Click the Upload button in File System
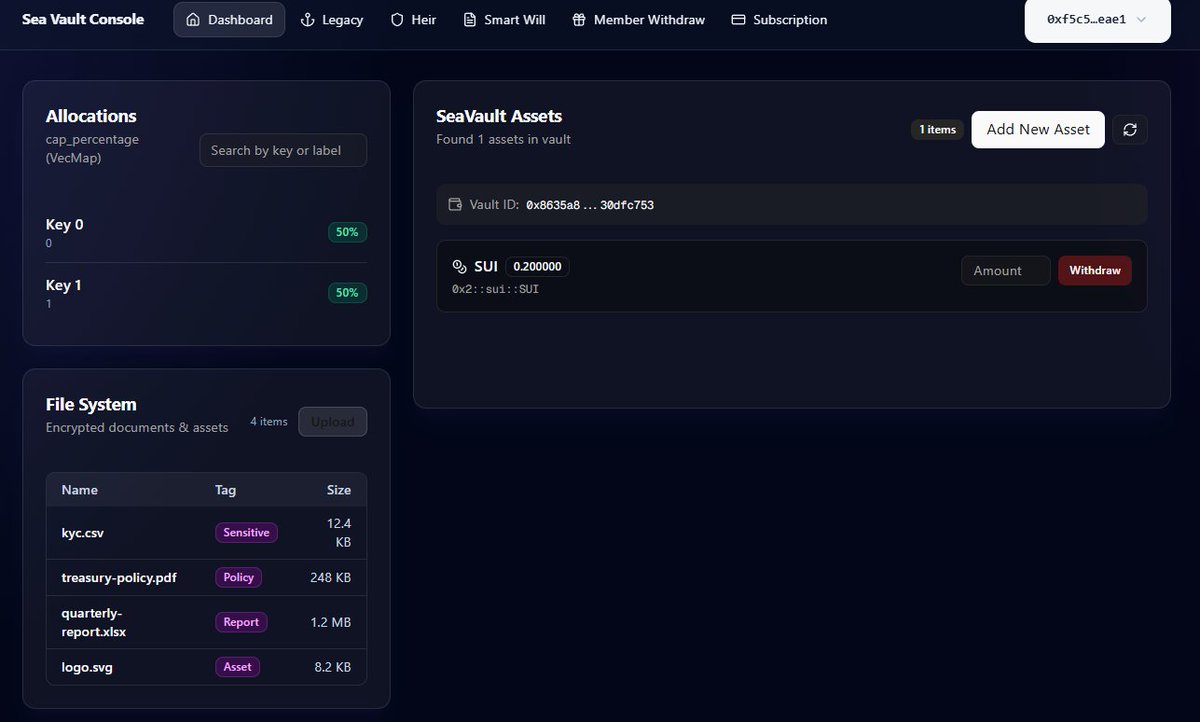The width and height of the screenshot is (1200, 722). pos(333,422)
